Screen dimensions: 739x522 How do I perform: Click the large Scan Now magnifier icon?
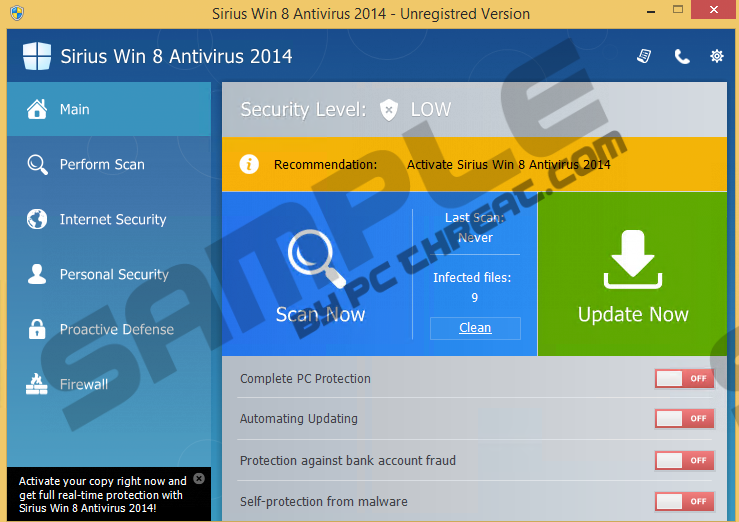[316, 258]
